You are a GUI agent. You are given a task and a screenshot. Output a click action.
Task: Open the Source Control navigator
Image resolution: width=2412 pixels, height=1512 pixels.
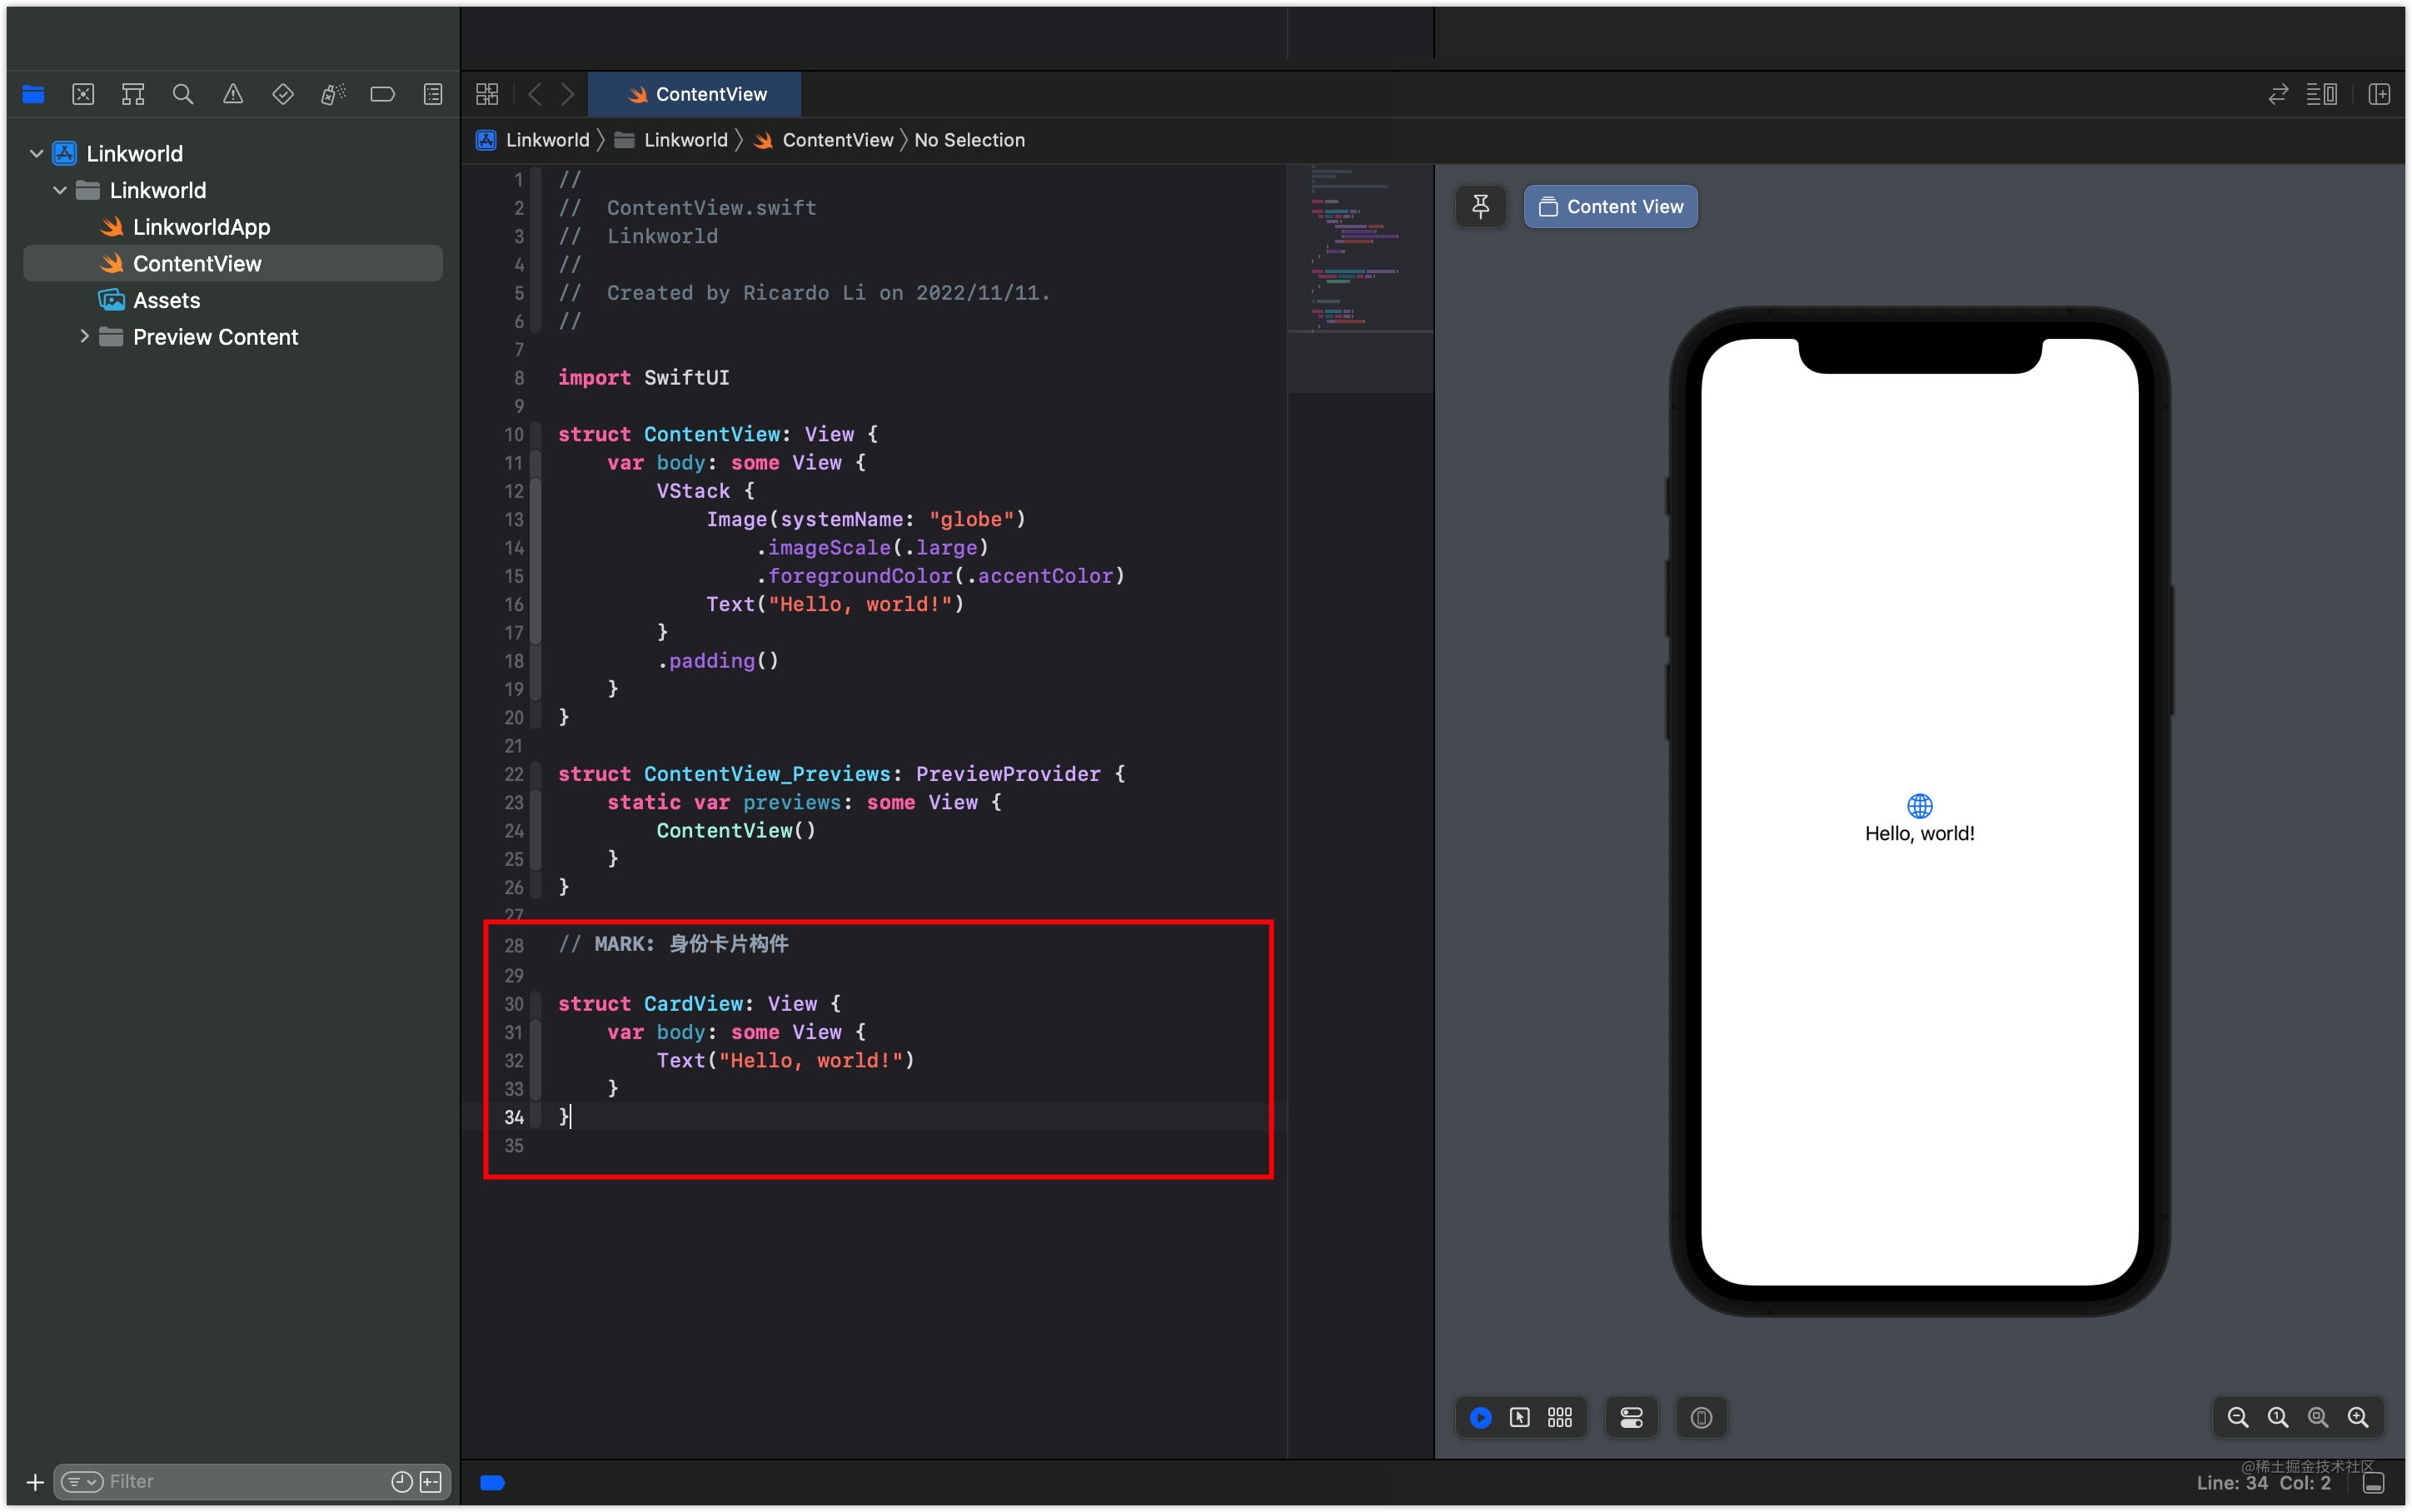pyautogui.click(x=83, y=95)
